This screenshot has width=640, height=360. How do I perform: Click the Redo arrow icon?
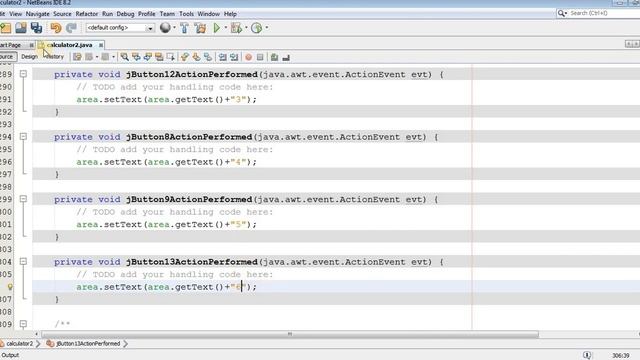[x=71, y=28]
